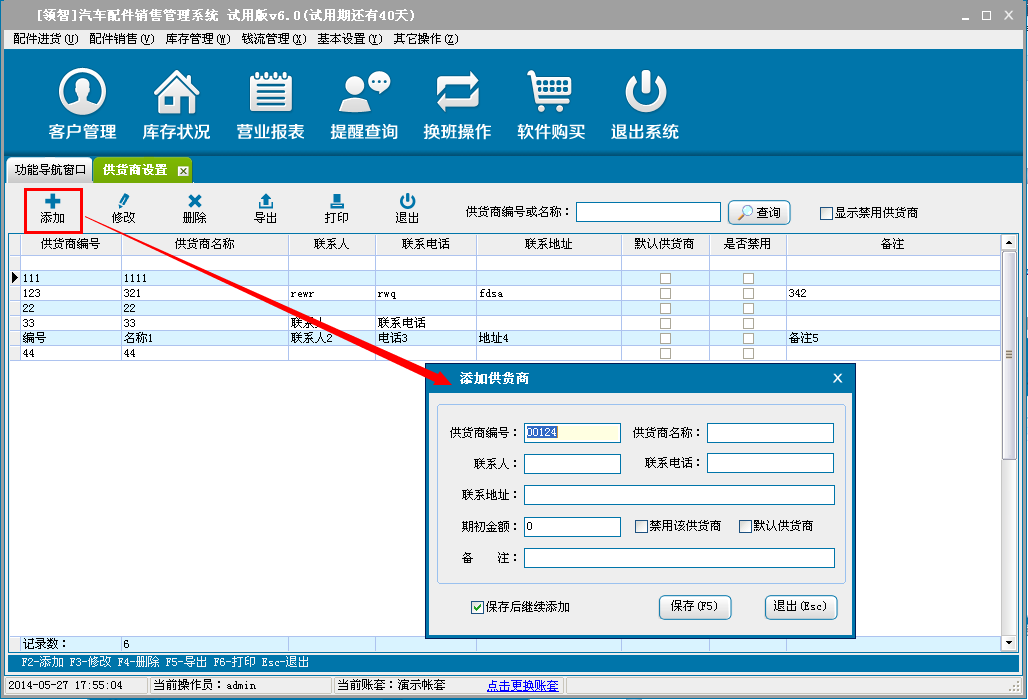The height and width of the screenshot is (700, 1028).
Task: Open 软件购买 shopping cart icon
Action: (551, 94)
